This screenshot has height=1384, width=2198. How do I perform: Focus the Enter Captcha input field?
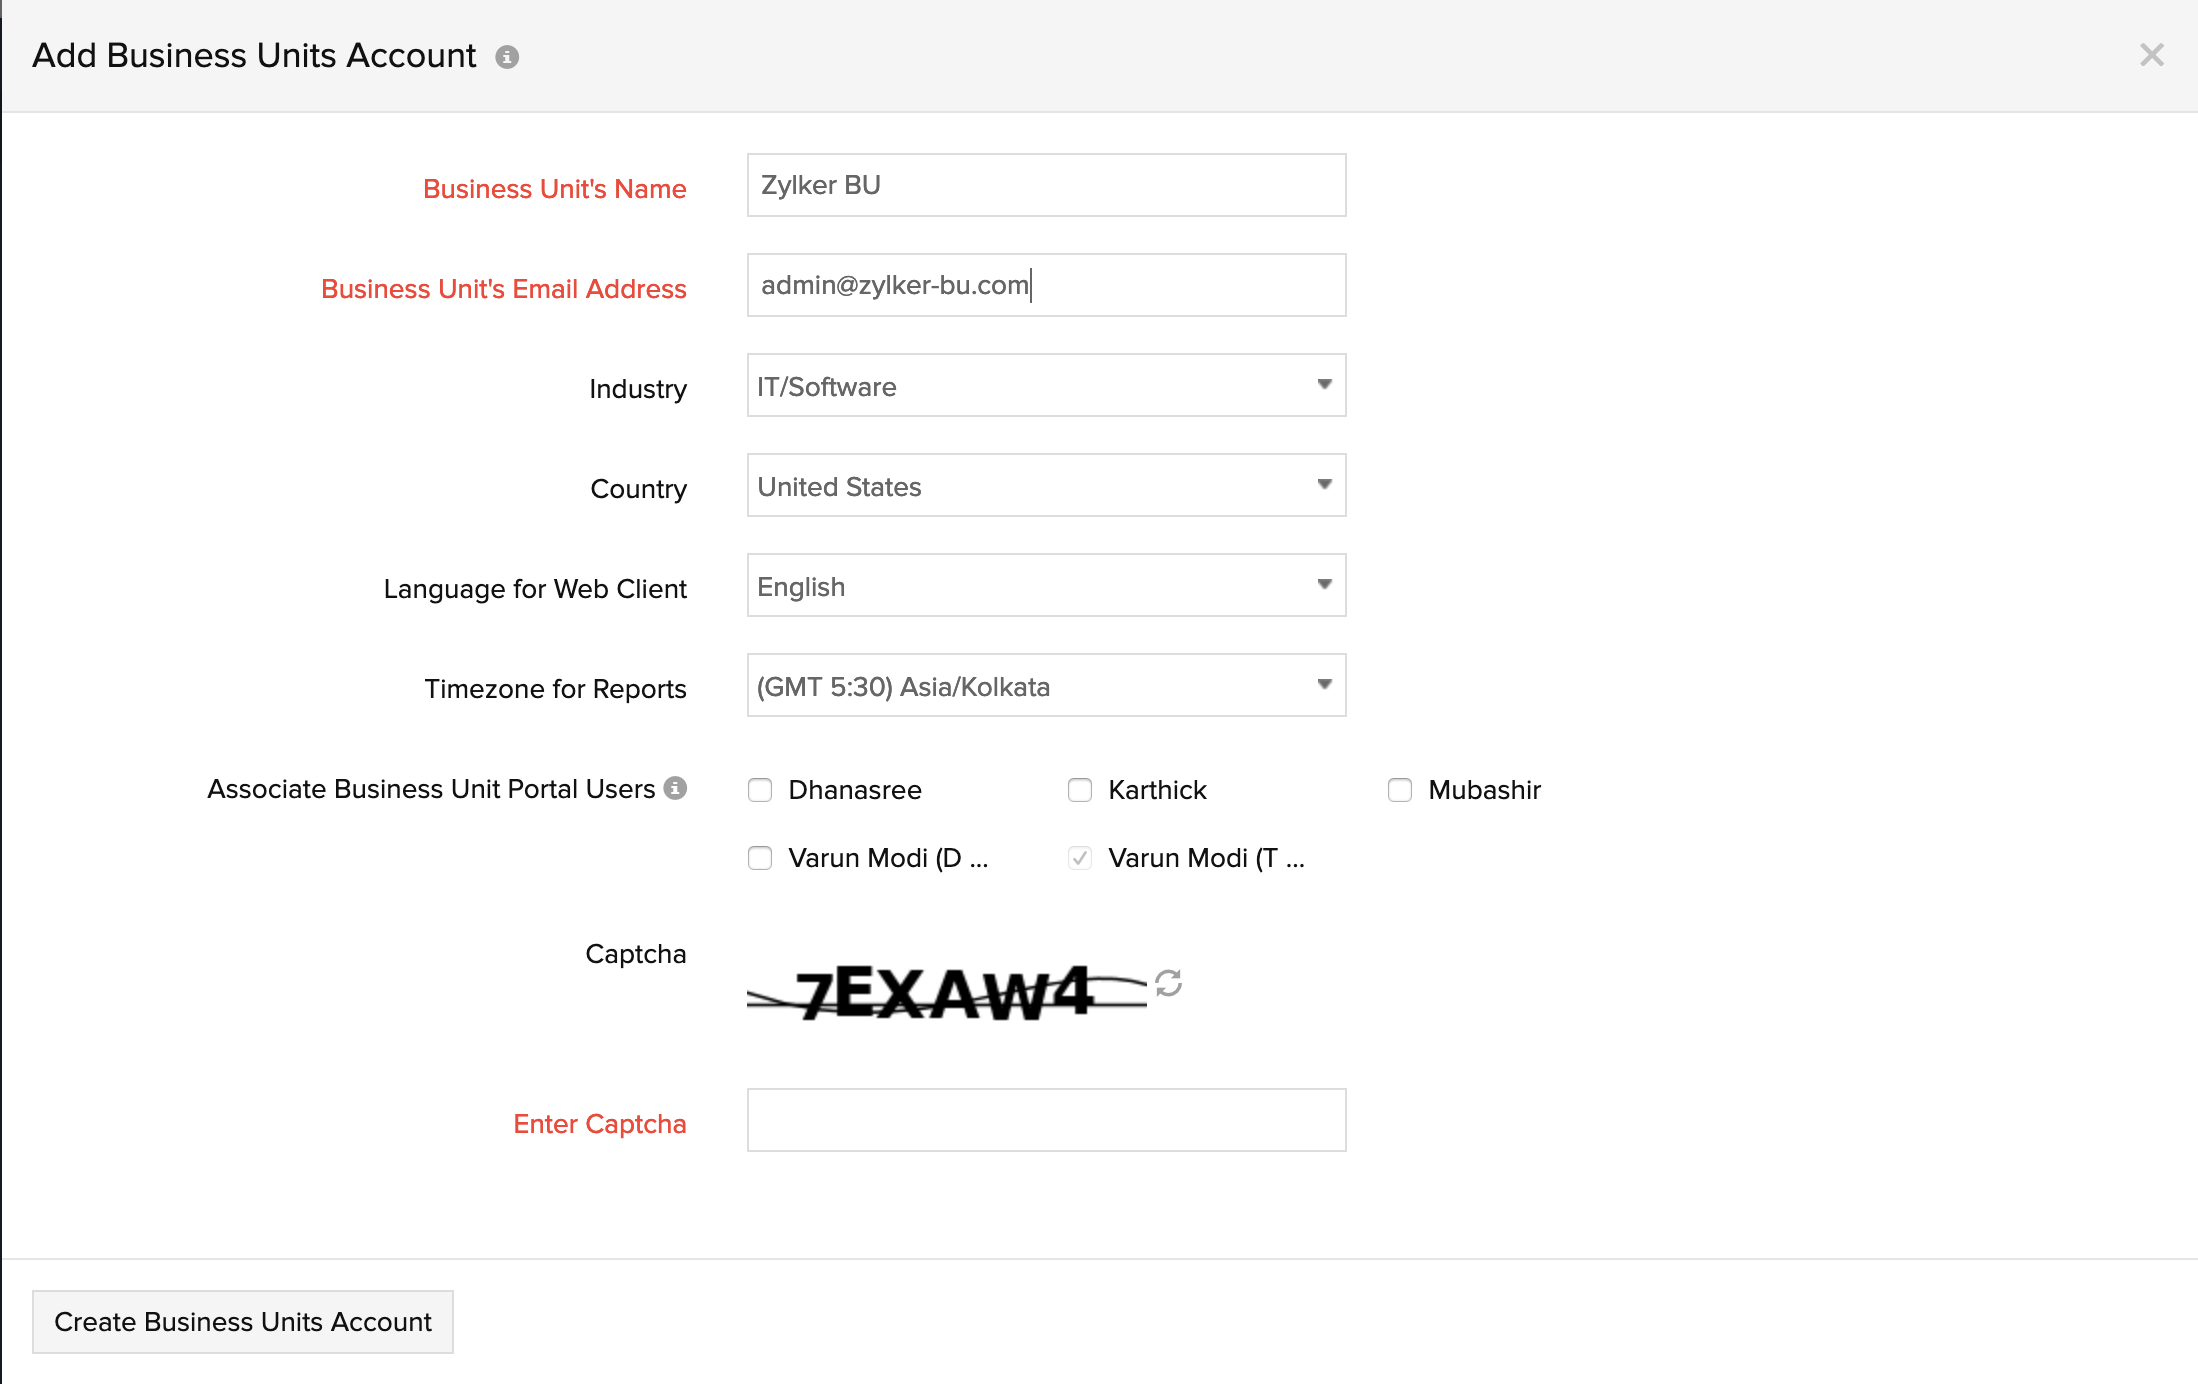1046,1120
